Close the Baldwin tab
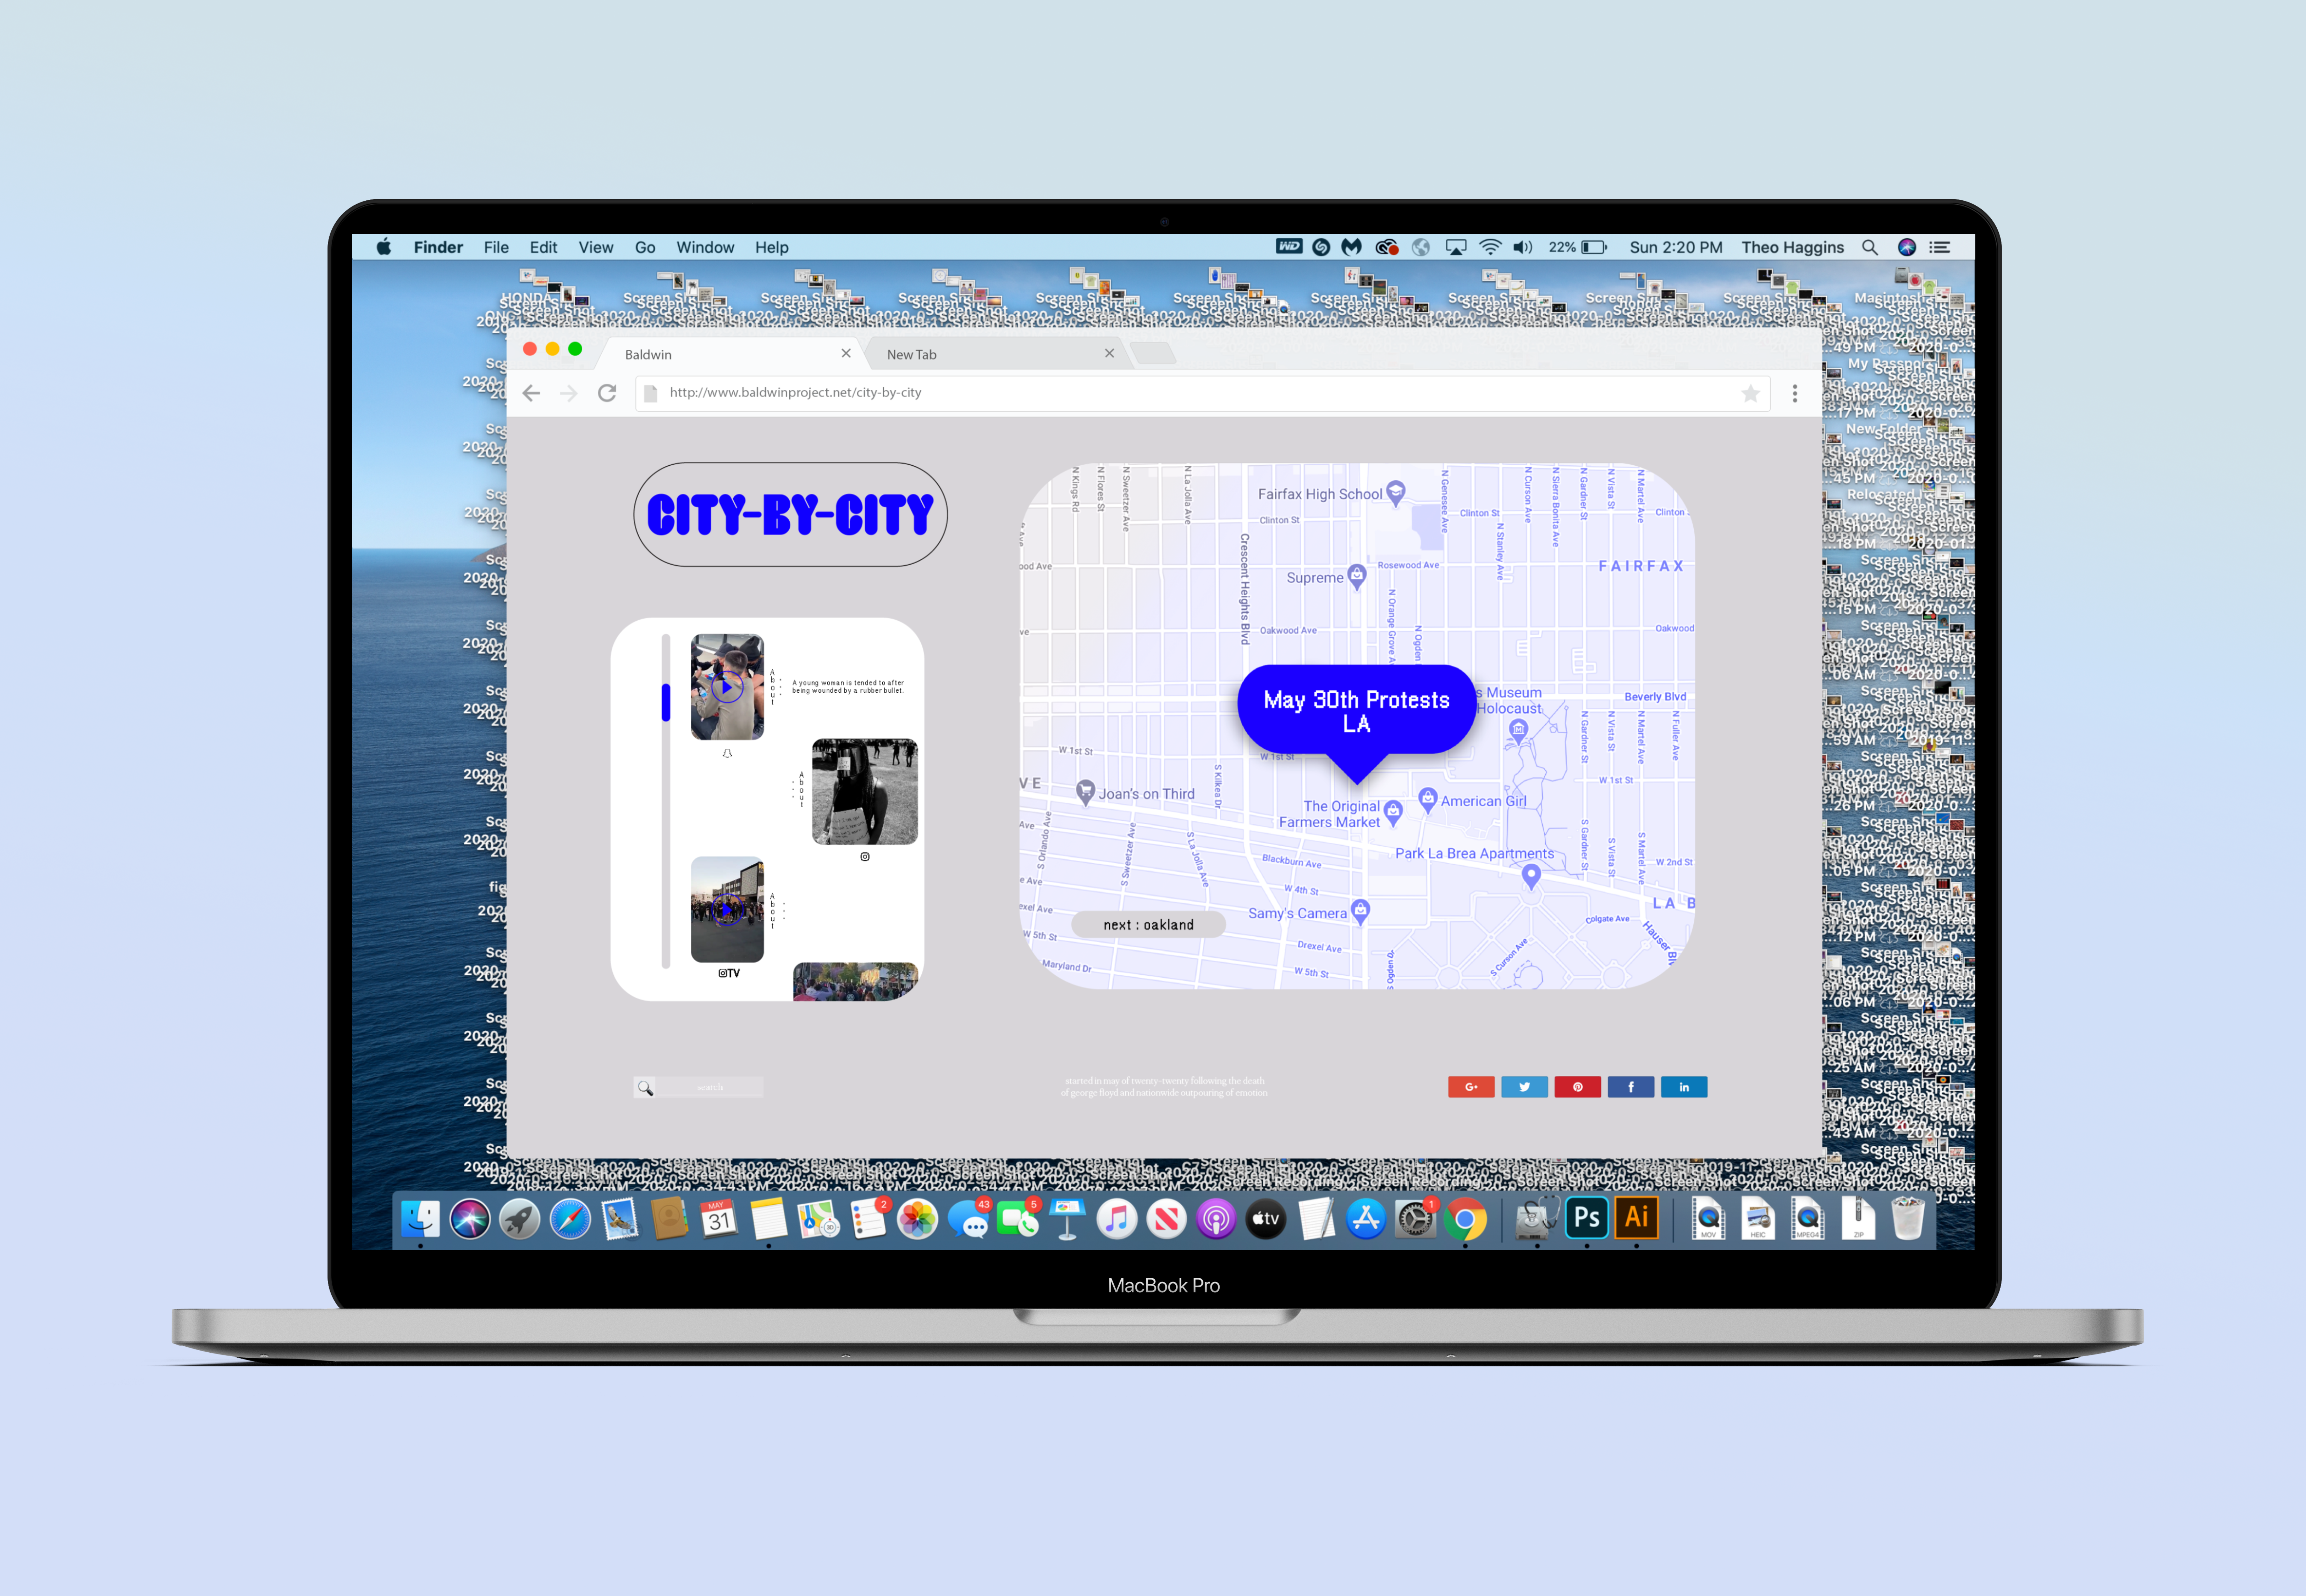The image size is (2306, 1596). click(846, 353)
